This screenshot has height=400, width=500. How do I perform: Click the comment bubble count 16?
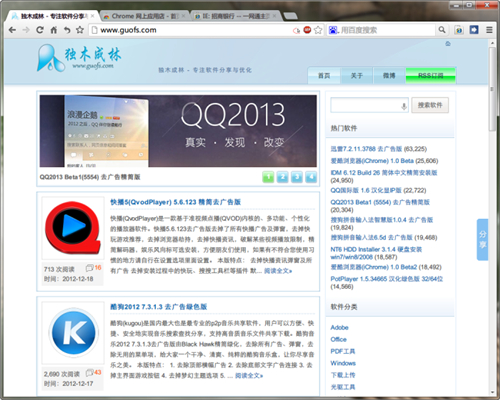[93, 268]
